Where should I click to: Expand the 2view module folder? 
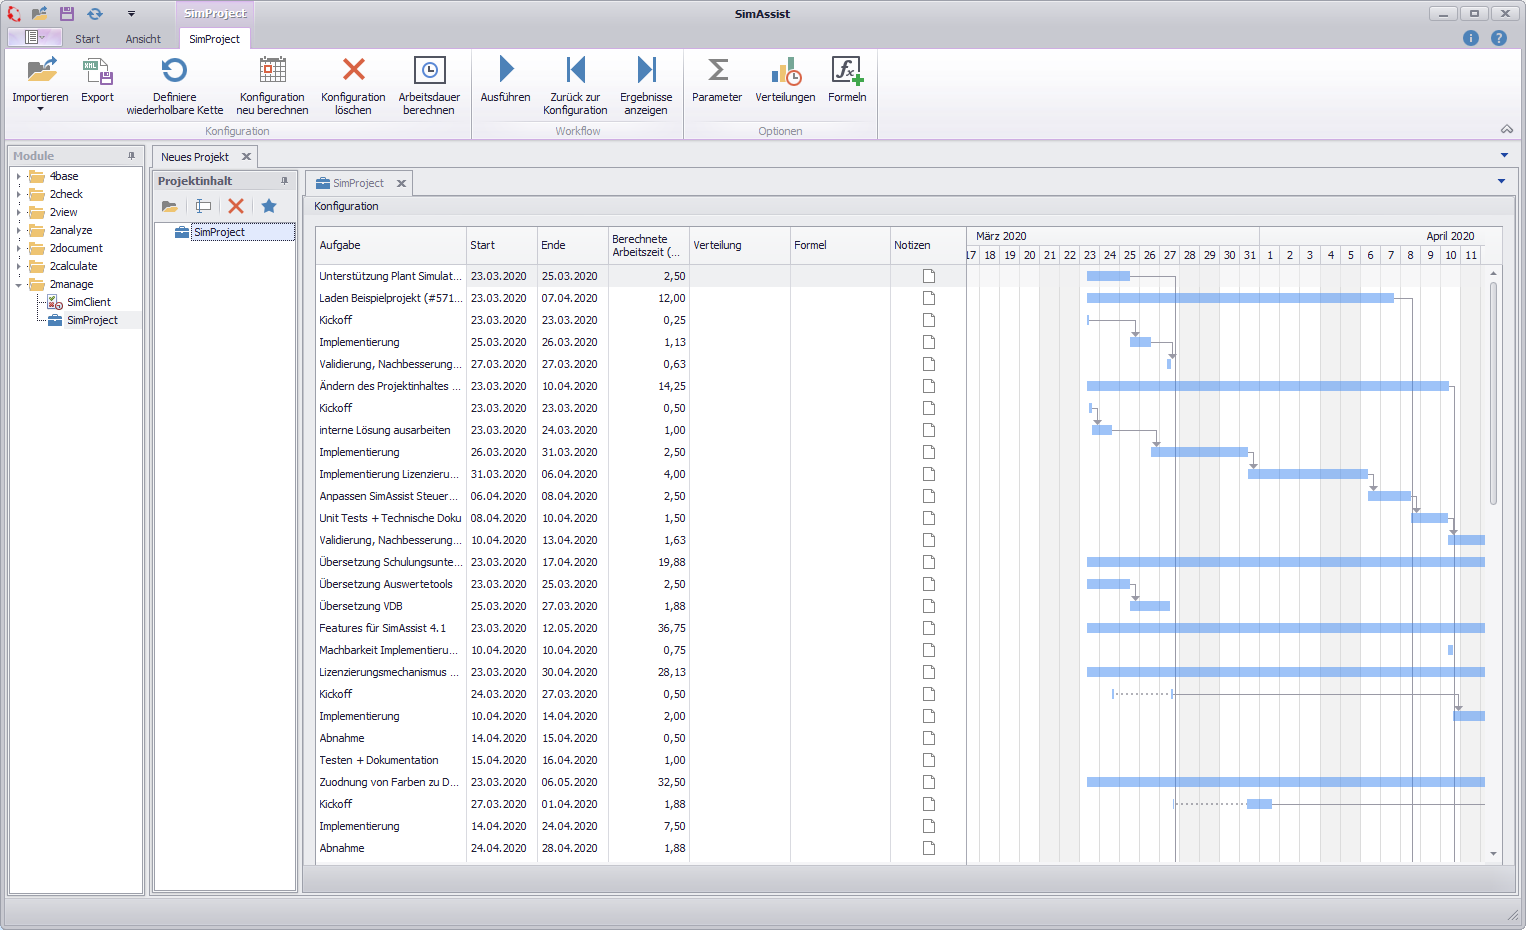point(18,212)
